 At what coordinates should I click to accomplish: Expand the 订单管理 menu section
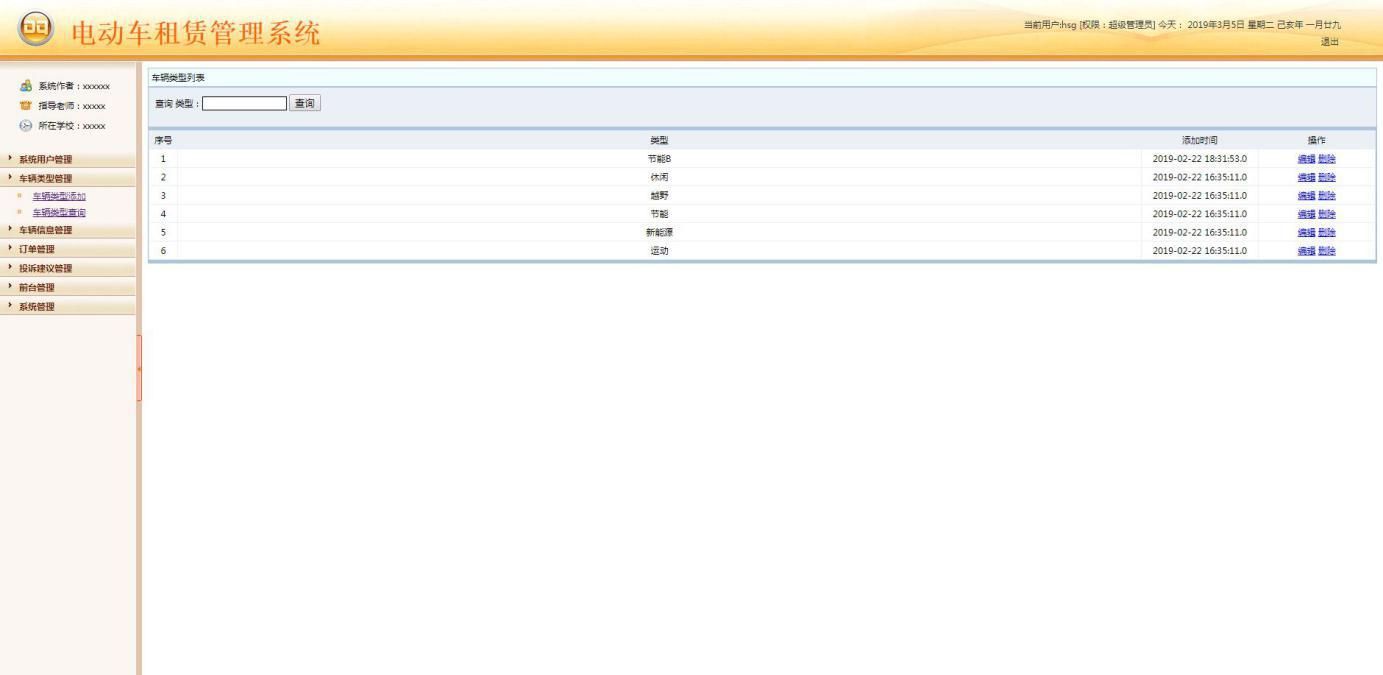click(x=68, y=249)
